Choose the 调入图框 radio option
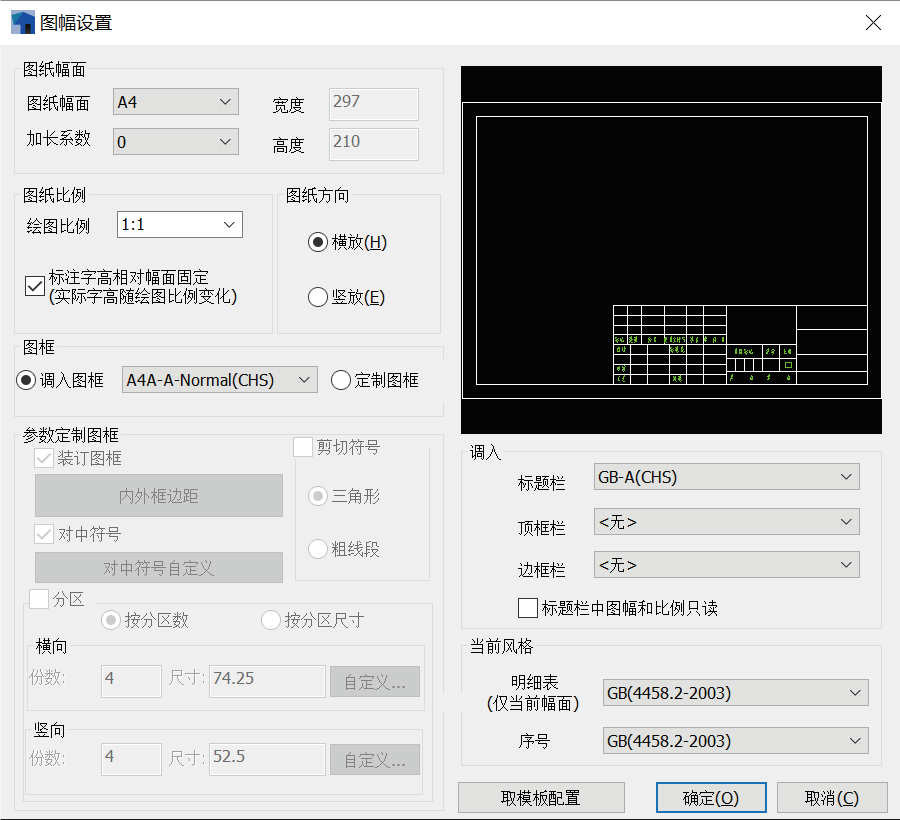Screen dimensions: 900x820 pyautogui.click(x=26, y=380)
